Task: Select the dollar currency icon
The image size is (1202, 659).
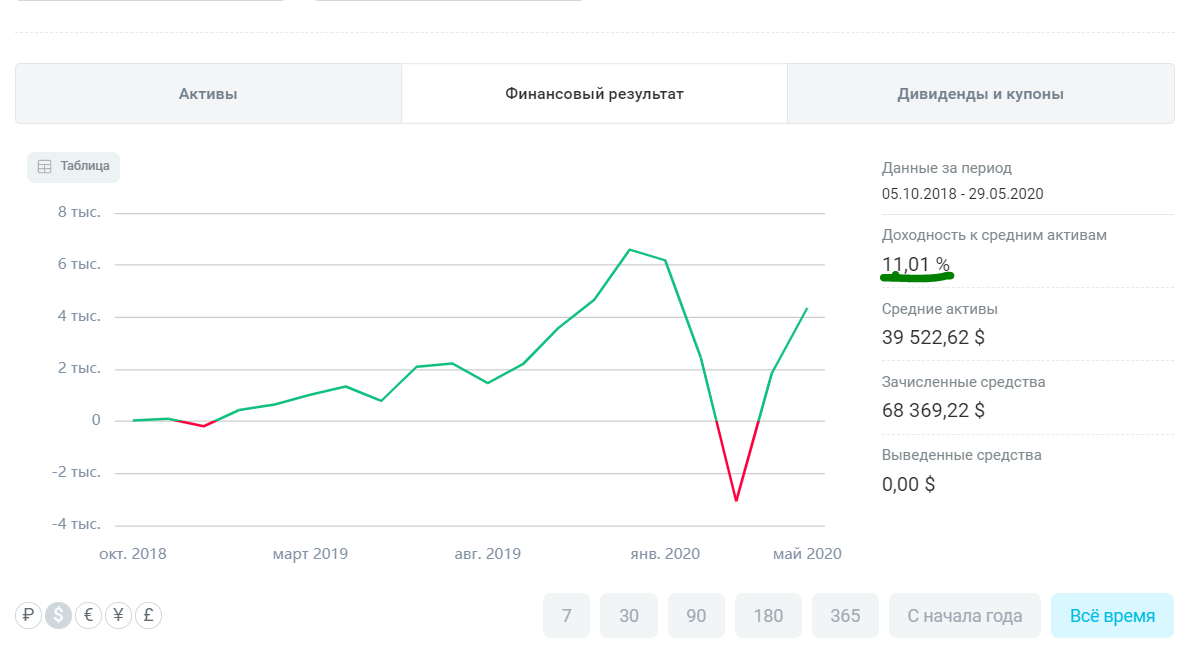Action: (59, 616)
